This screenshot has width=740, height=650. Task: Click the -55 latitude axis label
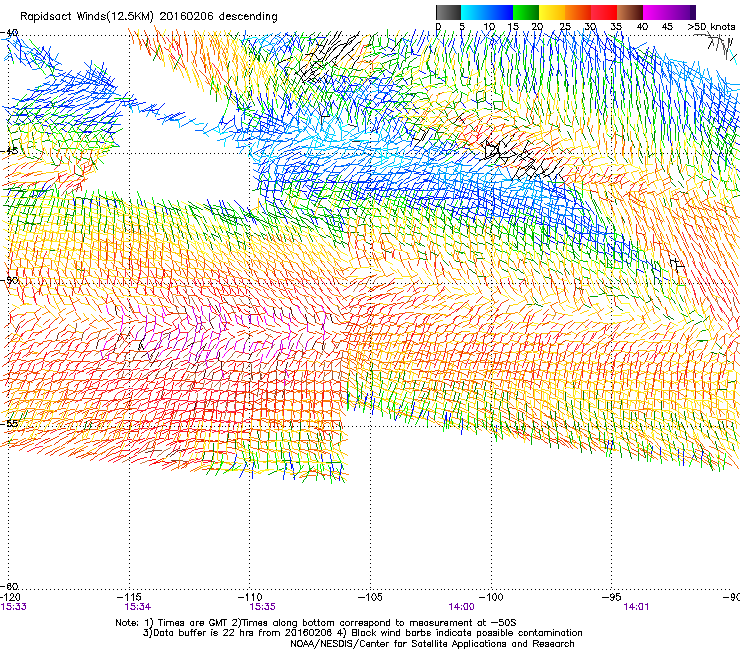(9, 423)
